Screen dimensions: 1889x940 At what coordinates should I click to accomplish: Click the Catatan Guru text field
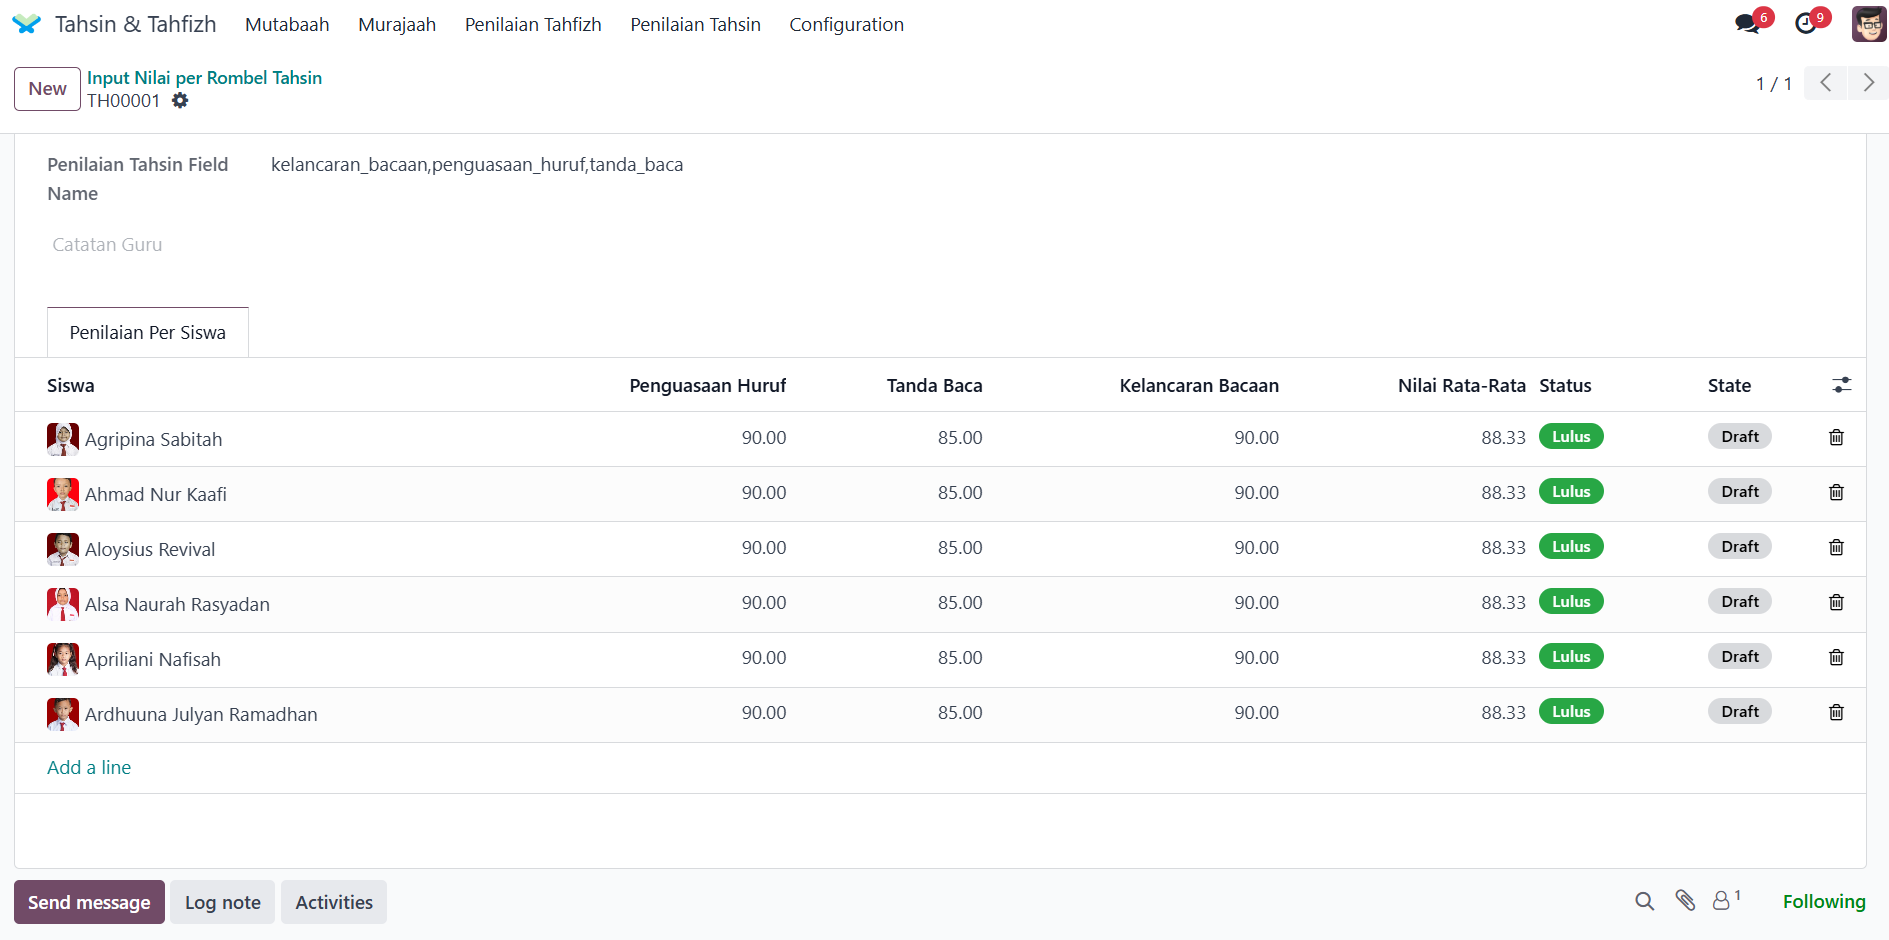click(400, 245)
